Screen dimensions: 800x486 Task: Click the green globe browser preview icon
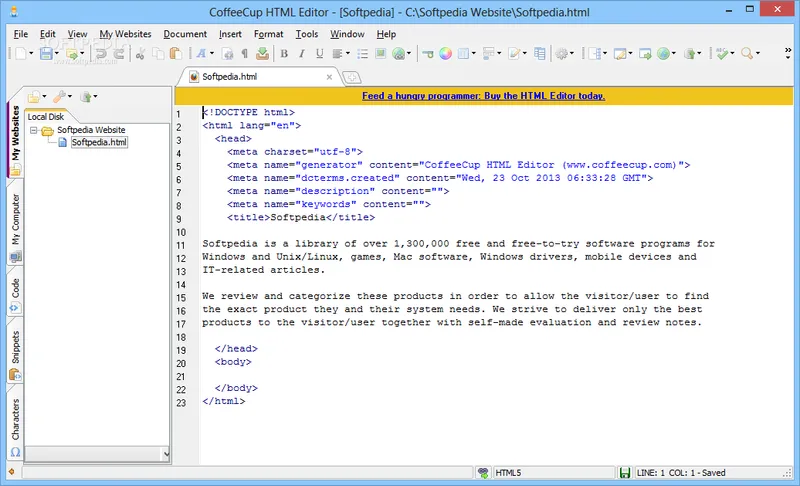[x=663, y=53]
